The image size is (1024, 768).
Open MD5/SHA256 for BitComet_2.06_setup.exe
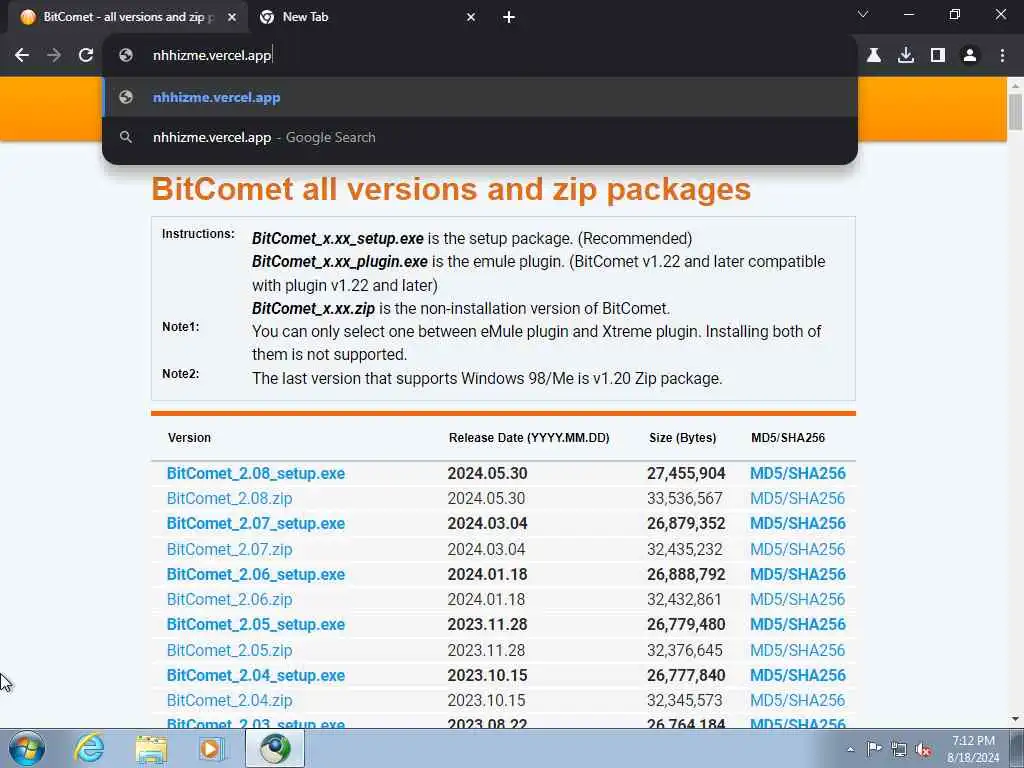coord(797,574)
